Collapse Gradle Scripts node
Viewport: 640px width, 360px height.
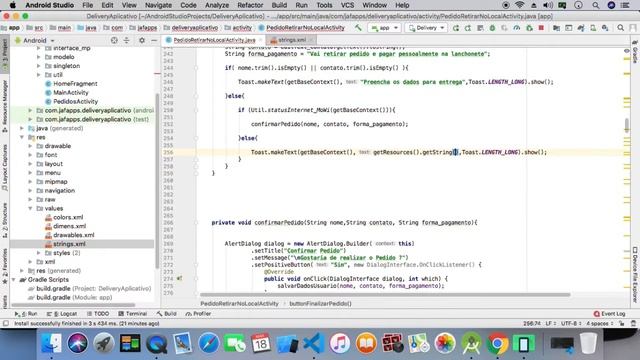pos(14,280)
